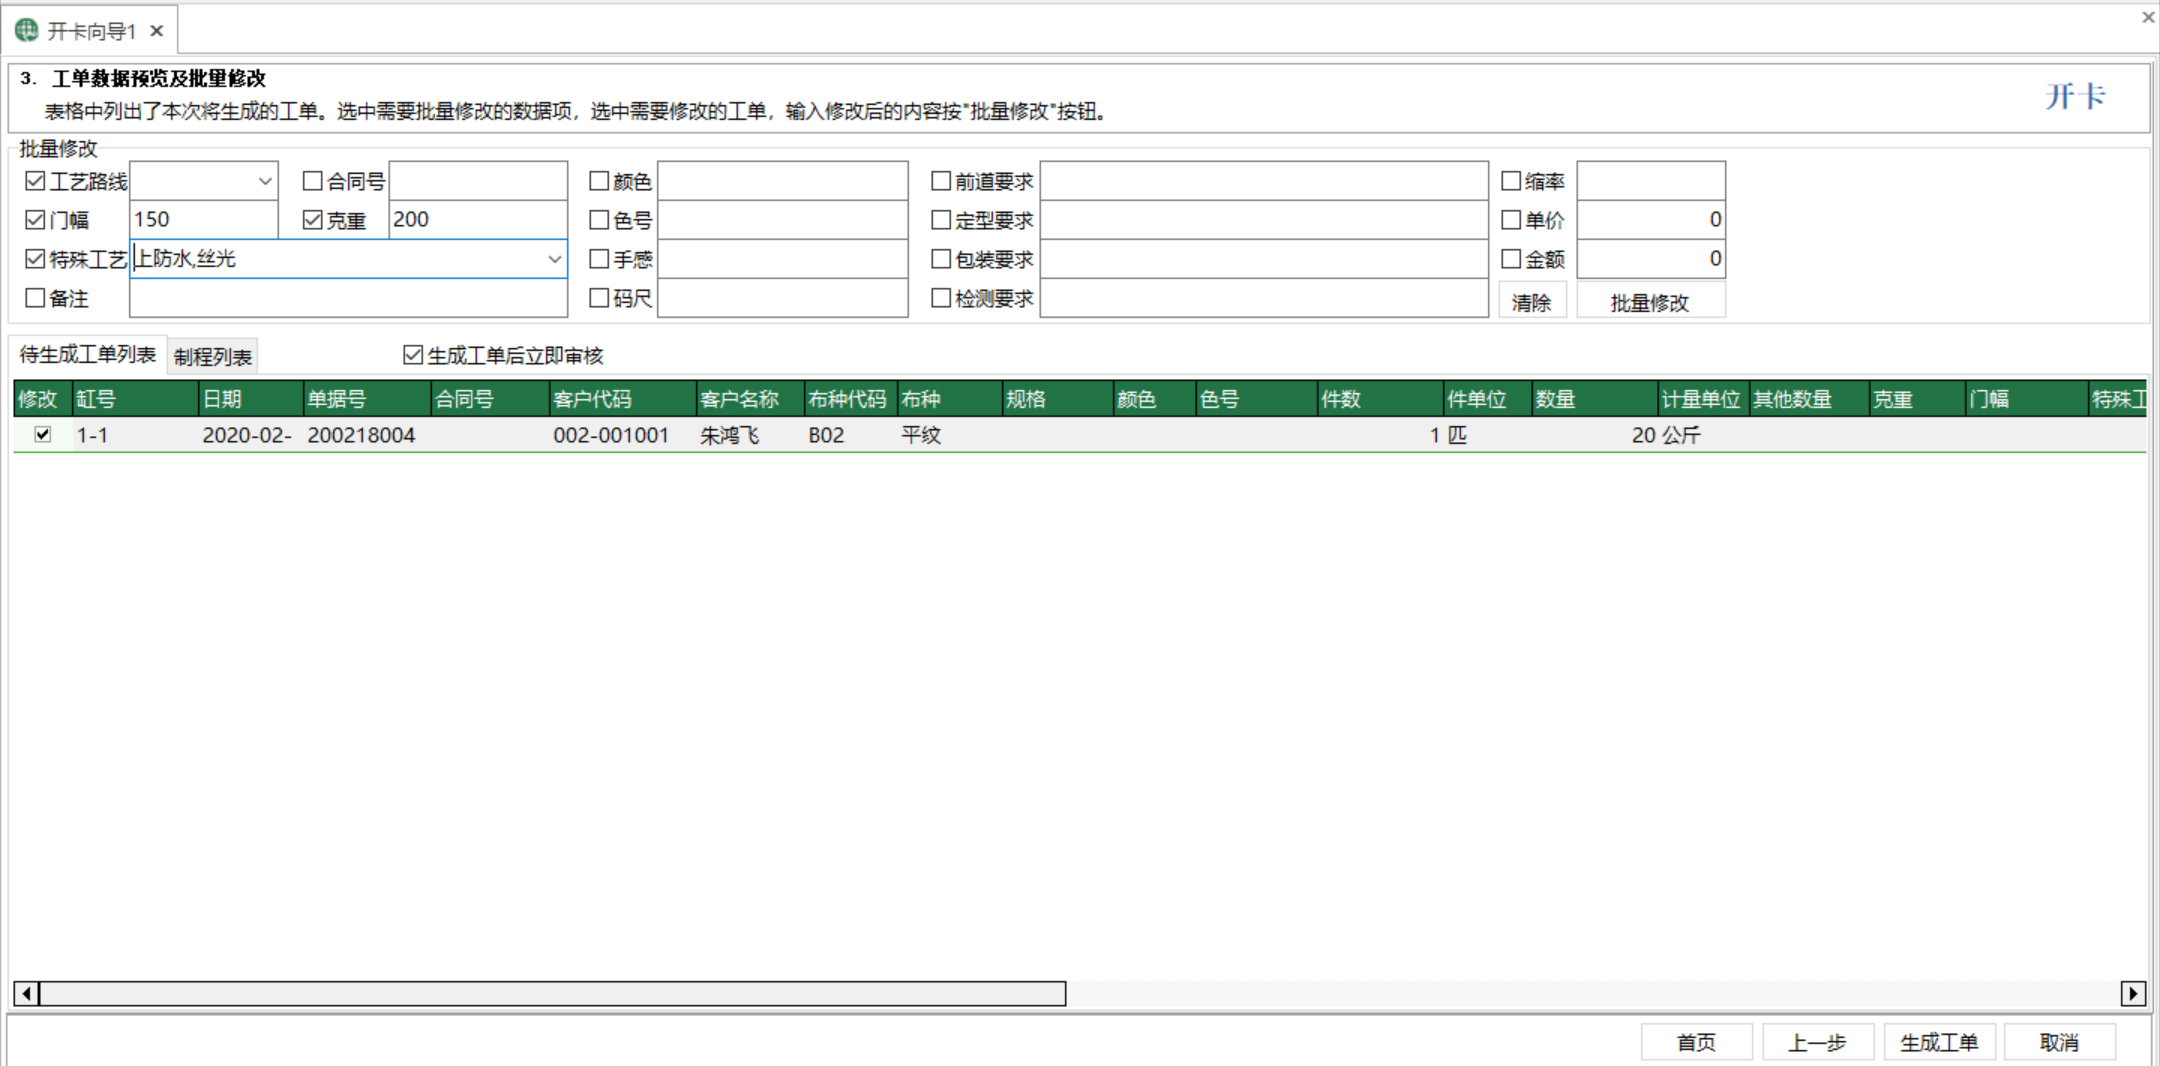Open the 工艺路线 dropdown
2160x1066 pixels.
tap(265, 181)
